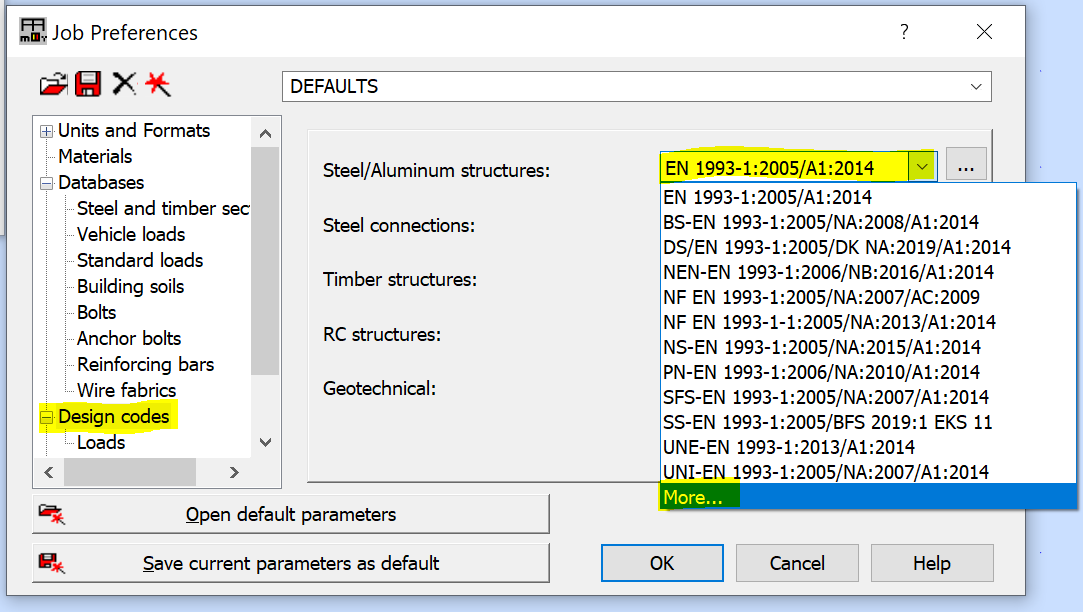This screenshot has height=612, width=1083.
Task: Open Help from the dialog button
Action: 932,563
